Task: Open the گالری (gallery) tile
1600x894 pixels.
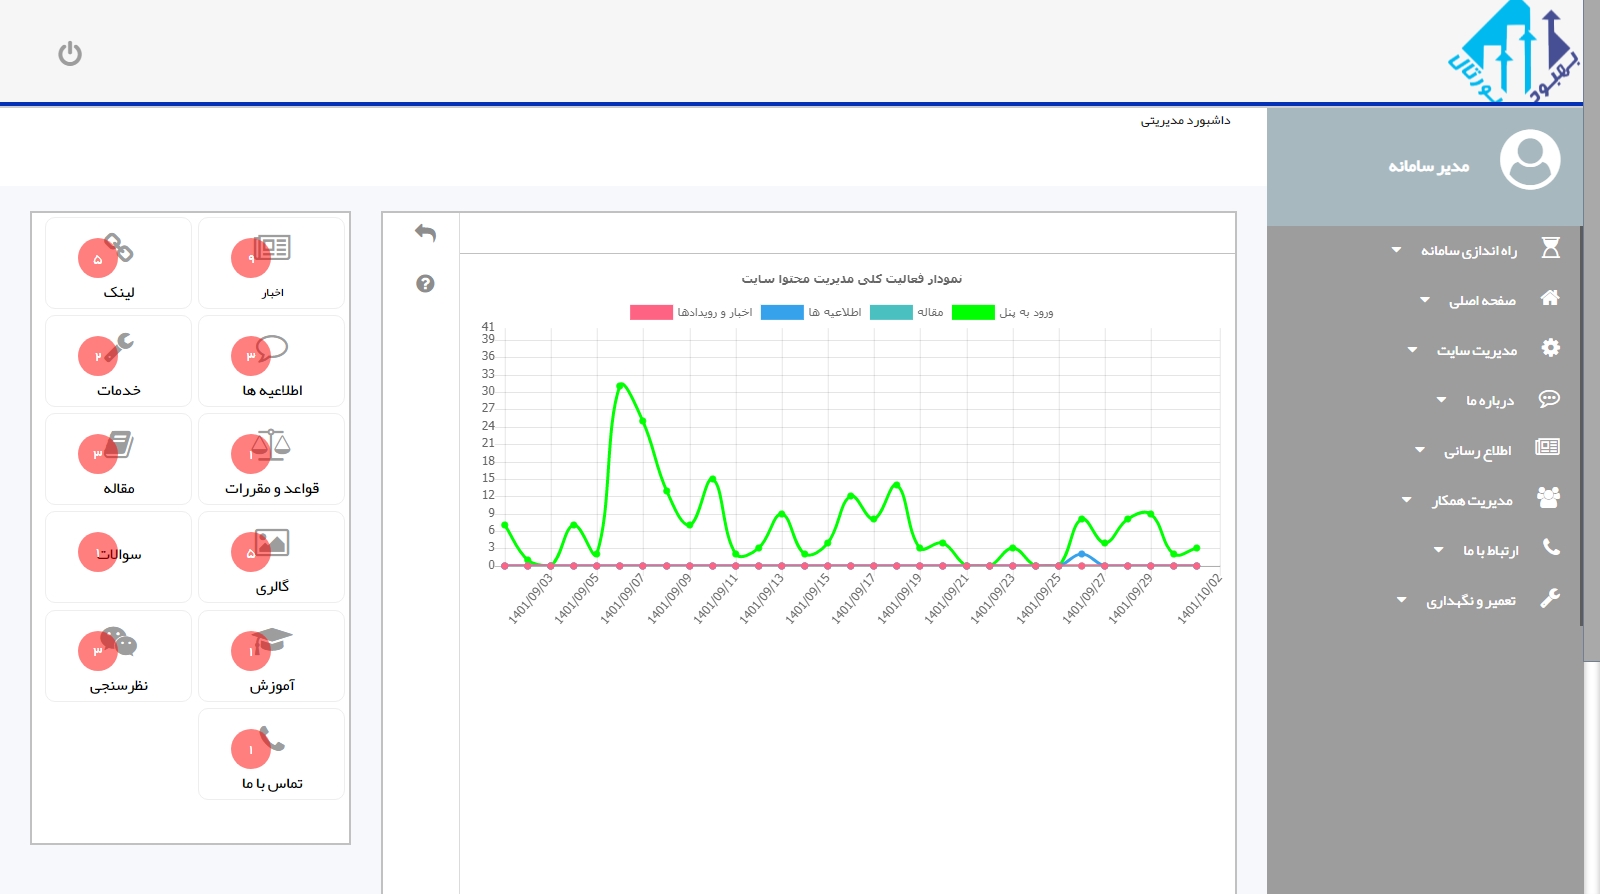Action: [271, 558]
